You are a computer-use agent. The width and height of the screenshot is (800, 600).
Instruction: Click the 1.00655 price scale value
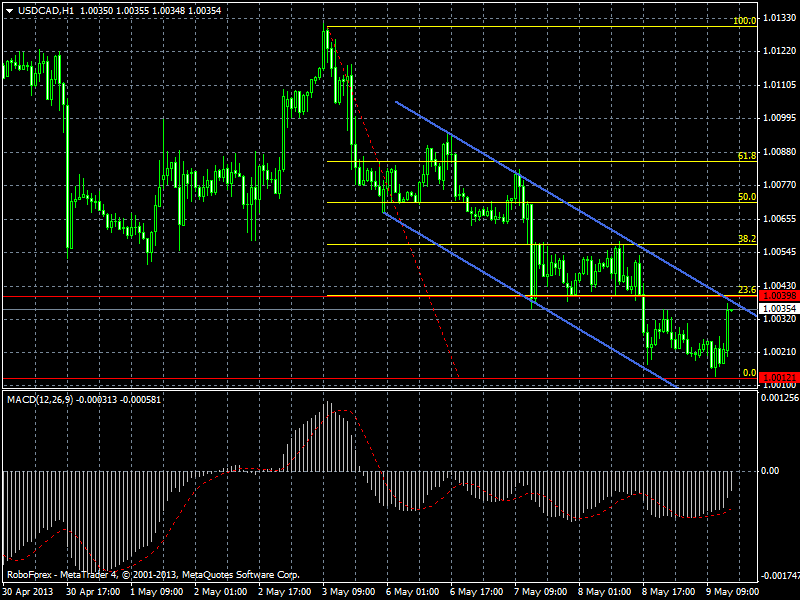(780, 219)
